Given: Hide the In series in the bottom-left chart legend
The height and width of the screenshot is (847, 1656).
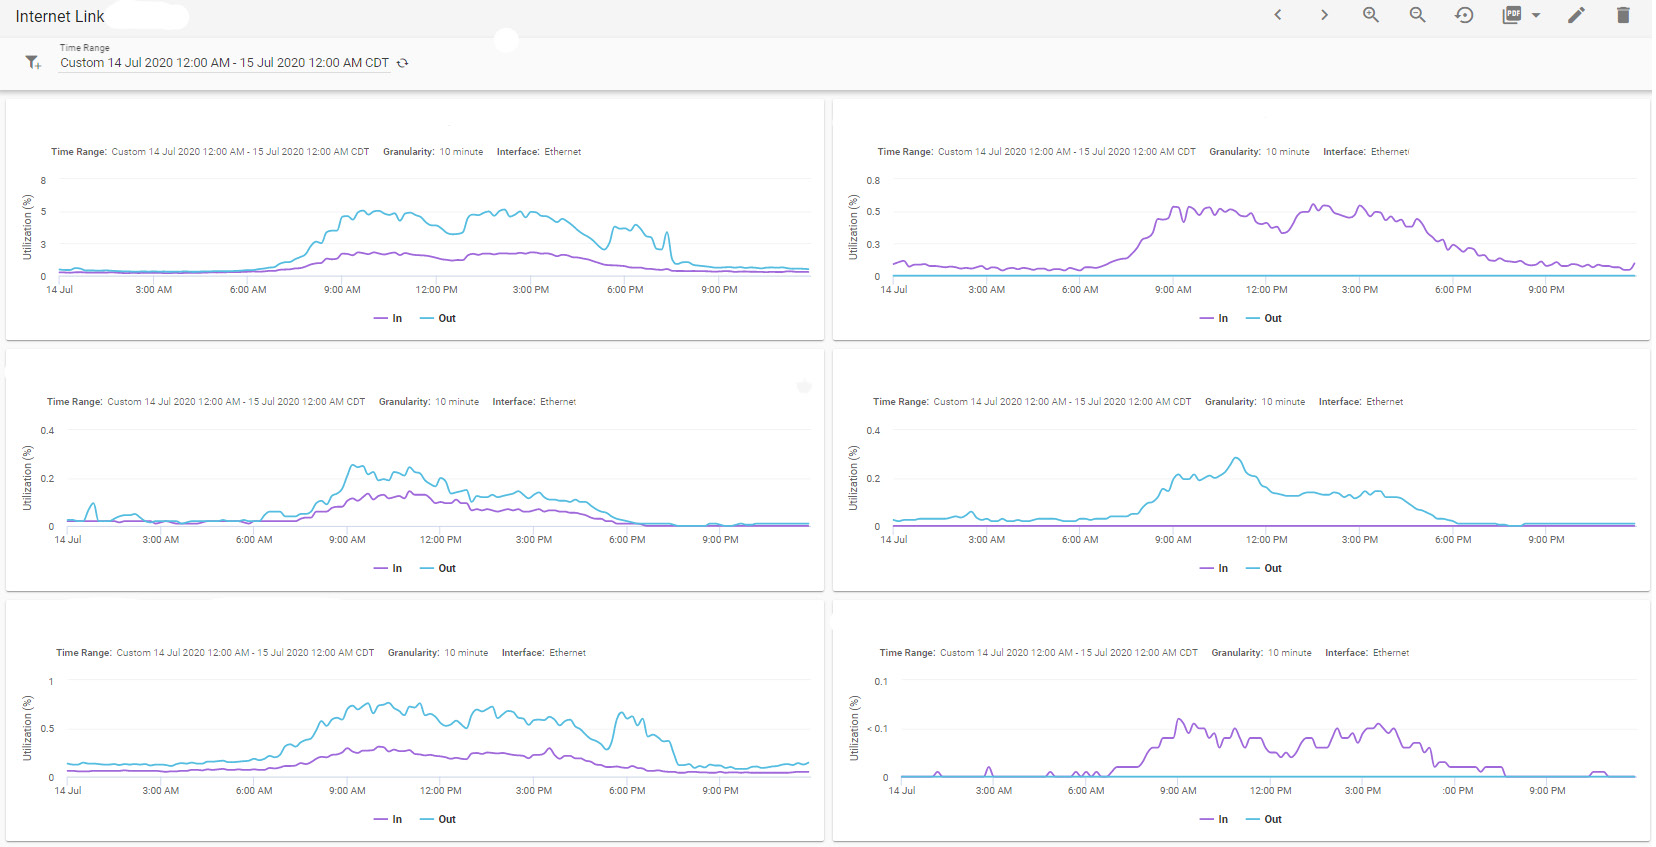Looking at the screenshot, I should [x=388, y=819].
